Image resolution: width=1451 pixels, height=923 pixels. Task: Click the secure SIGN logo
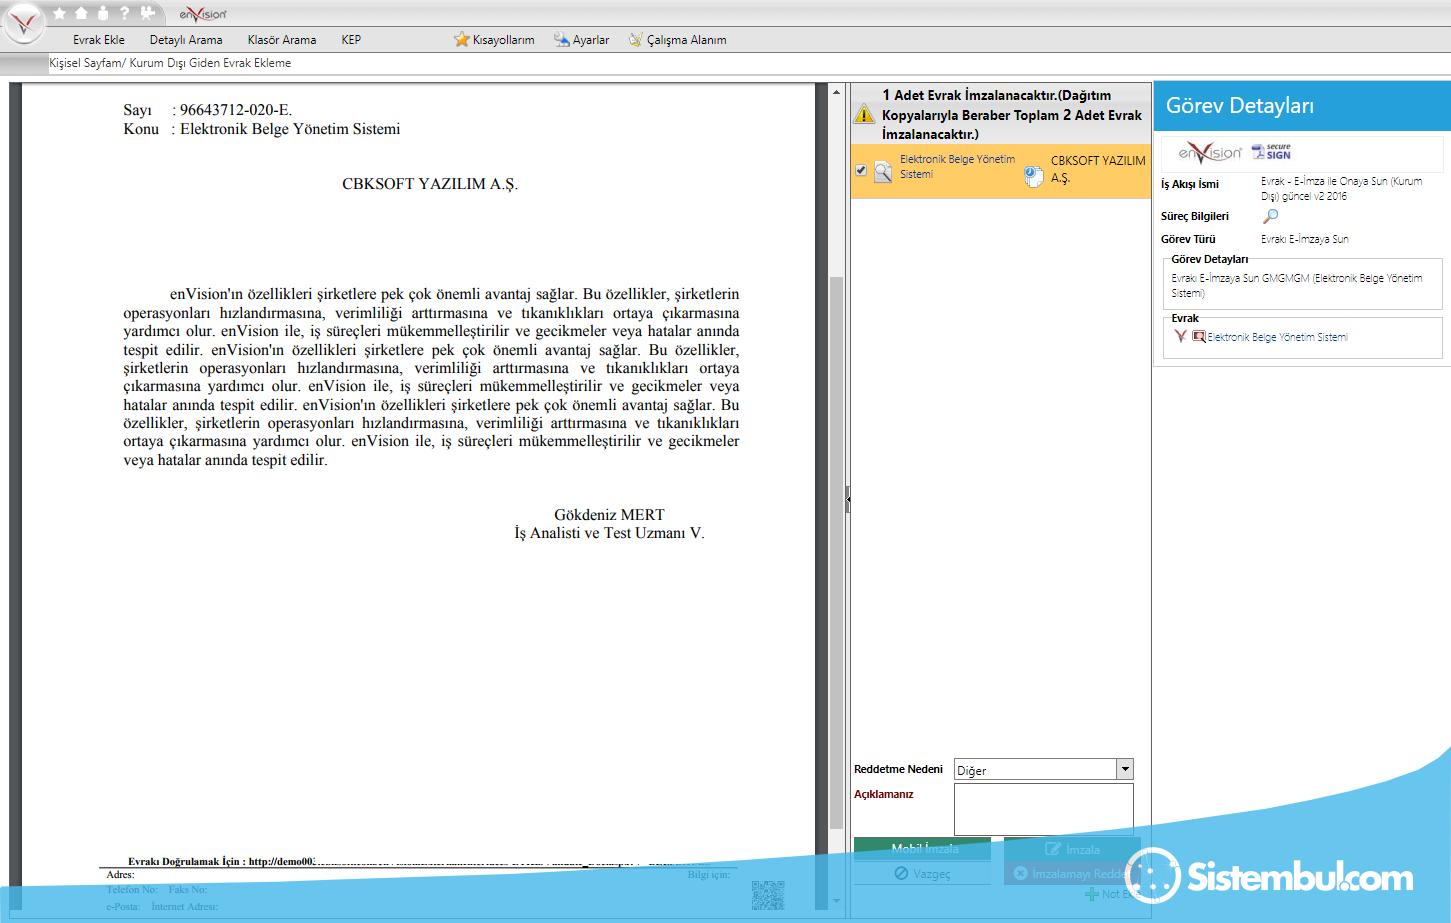tap(1272, 151)
